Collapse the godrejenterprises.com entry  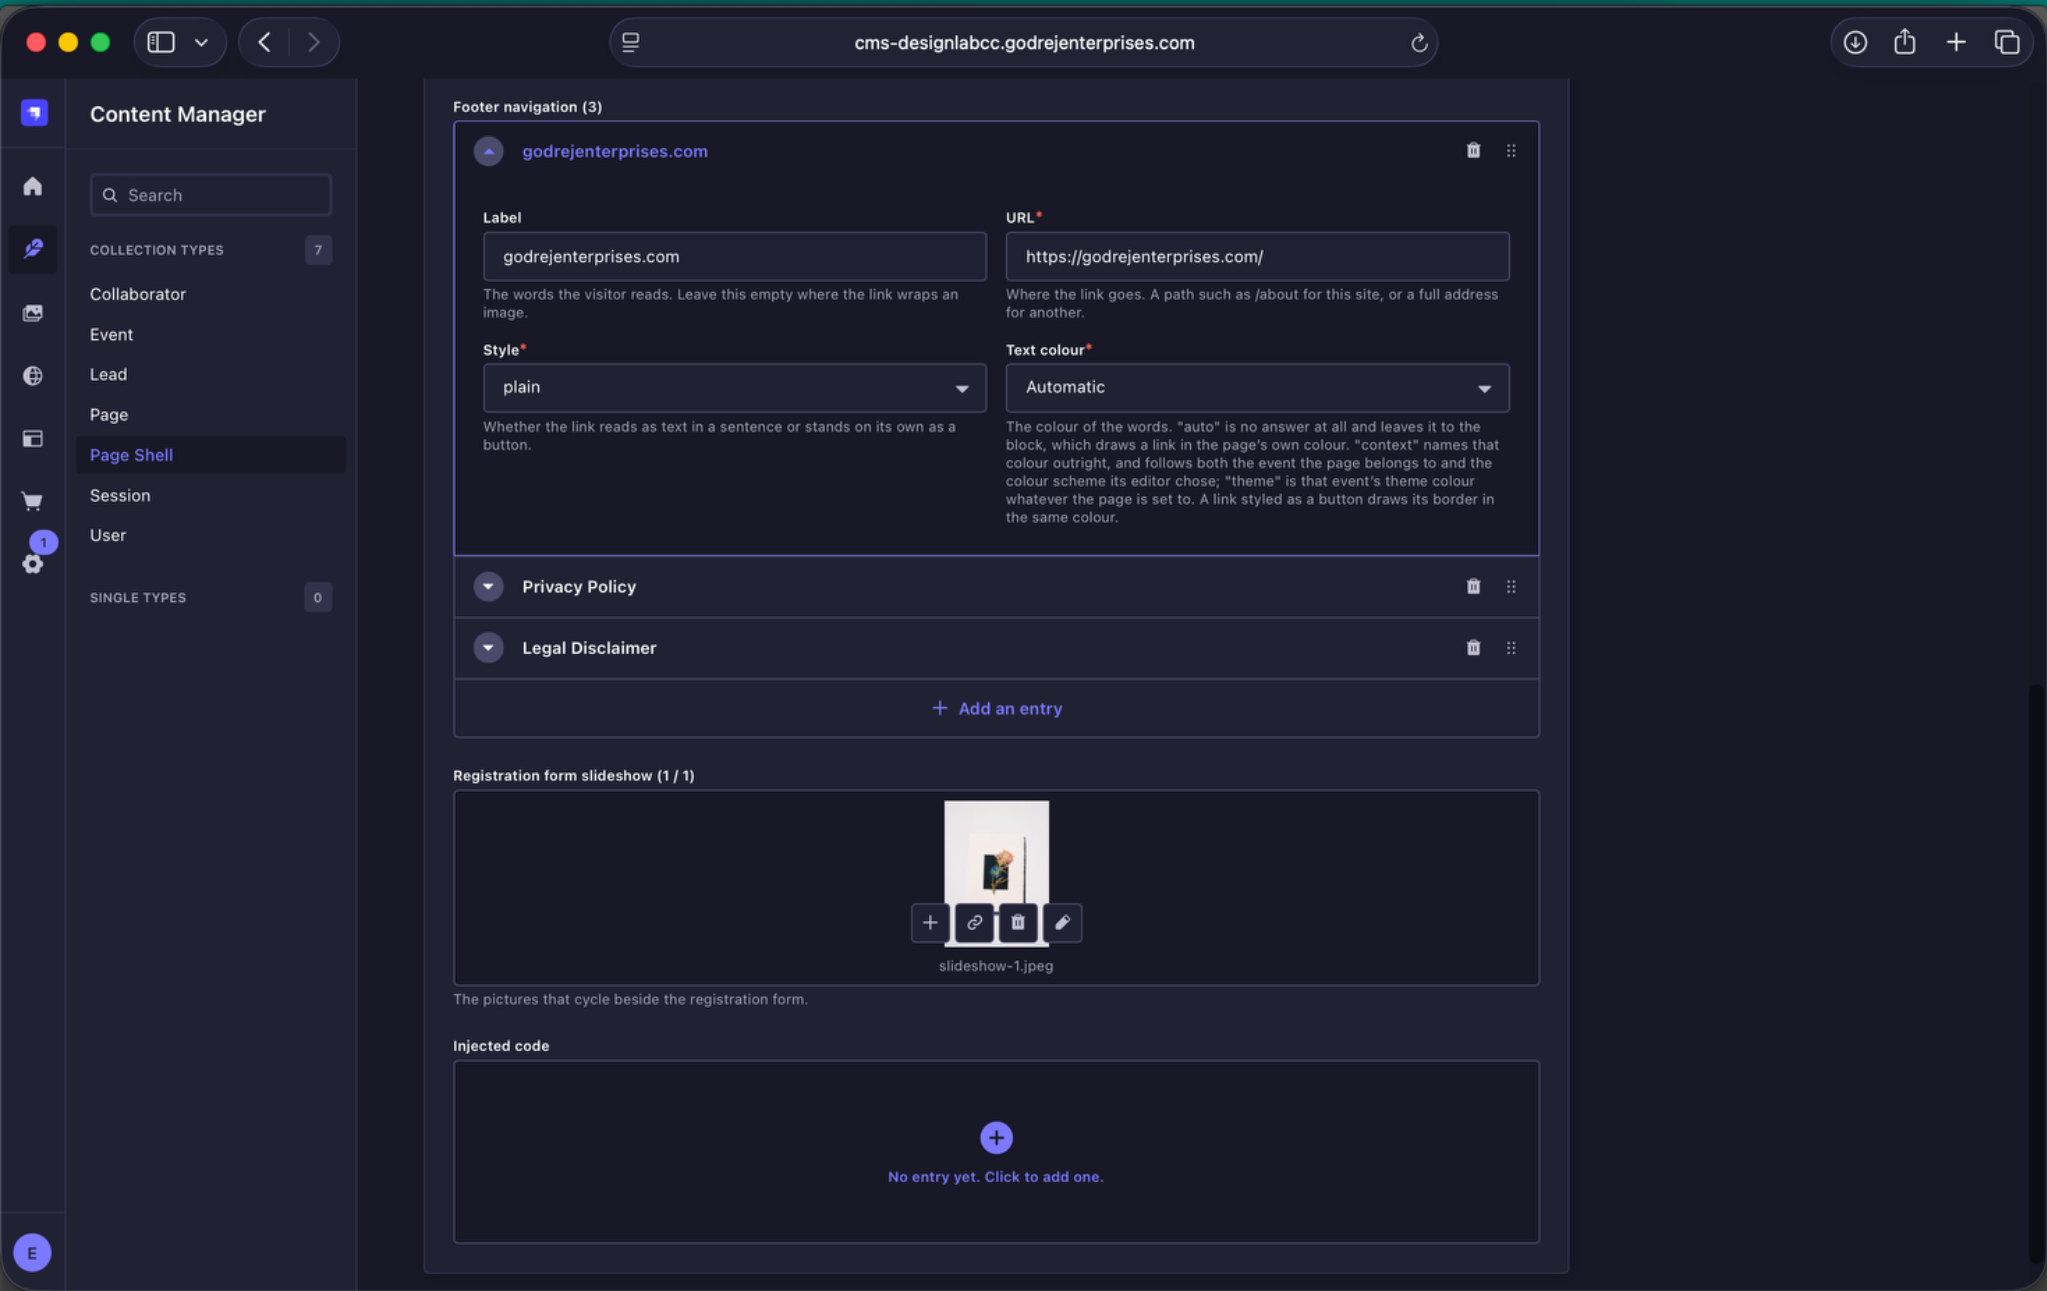point(488,151)
